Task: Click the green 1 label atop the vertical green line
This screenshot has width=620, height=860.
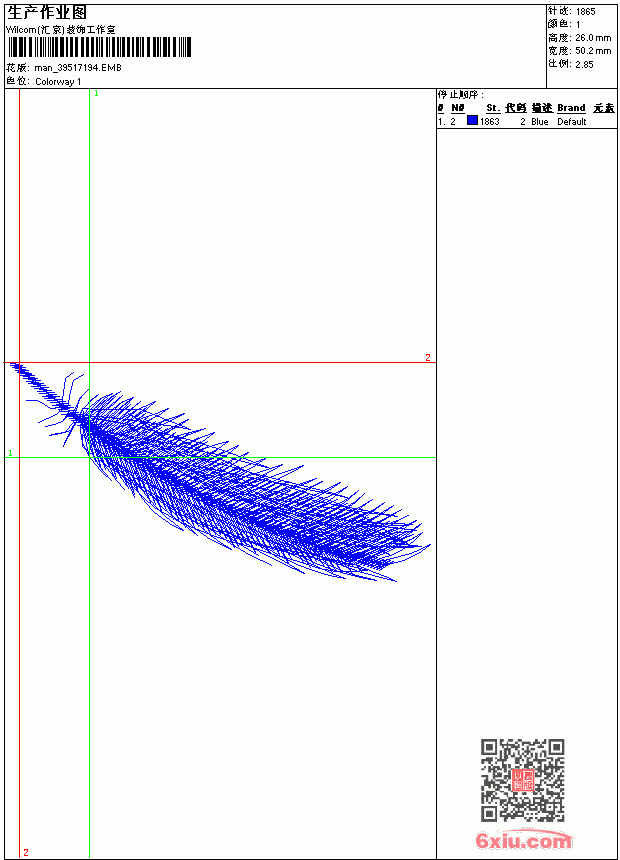Action: click(x=97, y=94)
